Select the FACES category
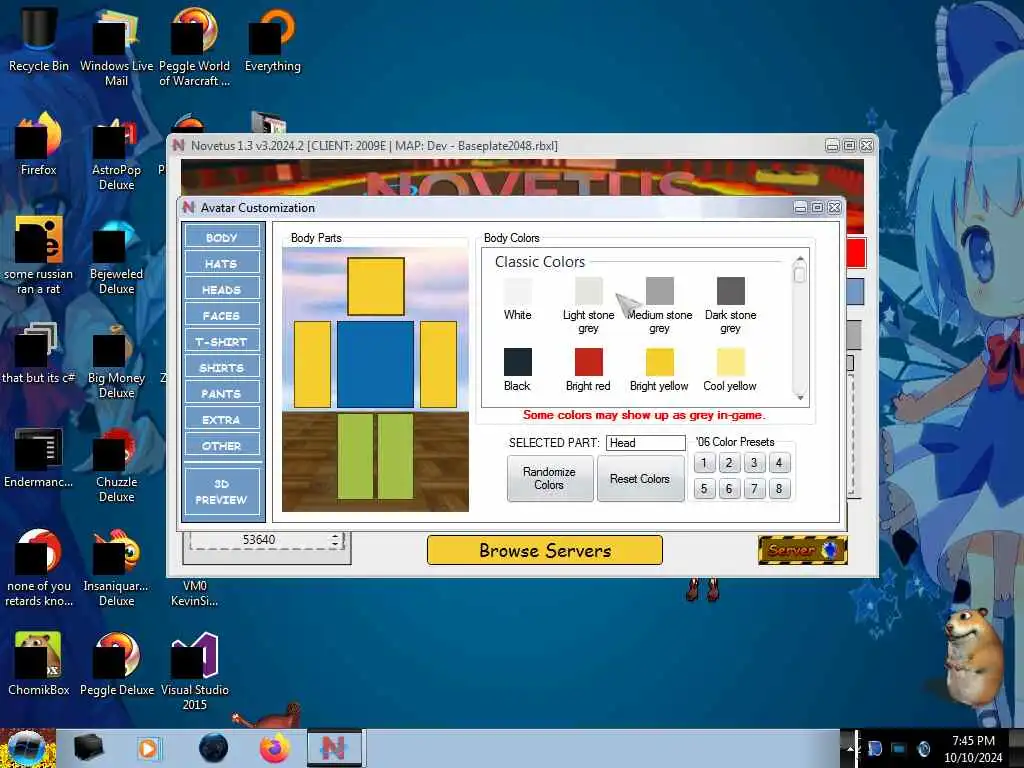 pyautogui.click(x=222, y=315)
